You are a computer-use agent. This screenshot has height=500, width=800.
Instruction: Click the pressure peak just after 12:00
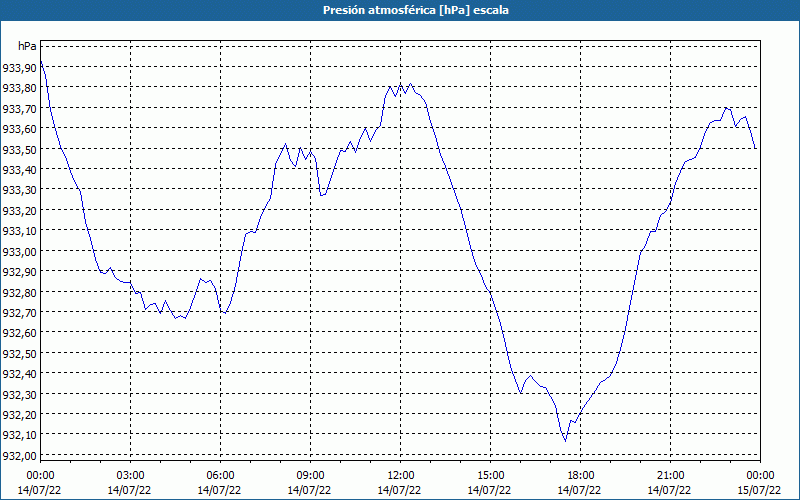(x=410, y=84)
